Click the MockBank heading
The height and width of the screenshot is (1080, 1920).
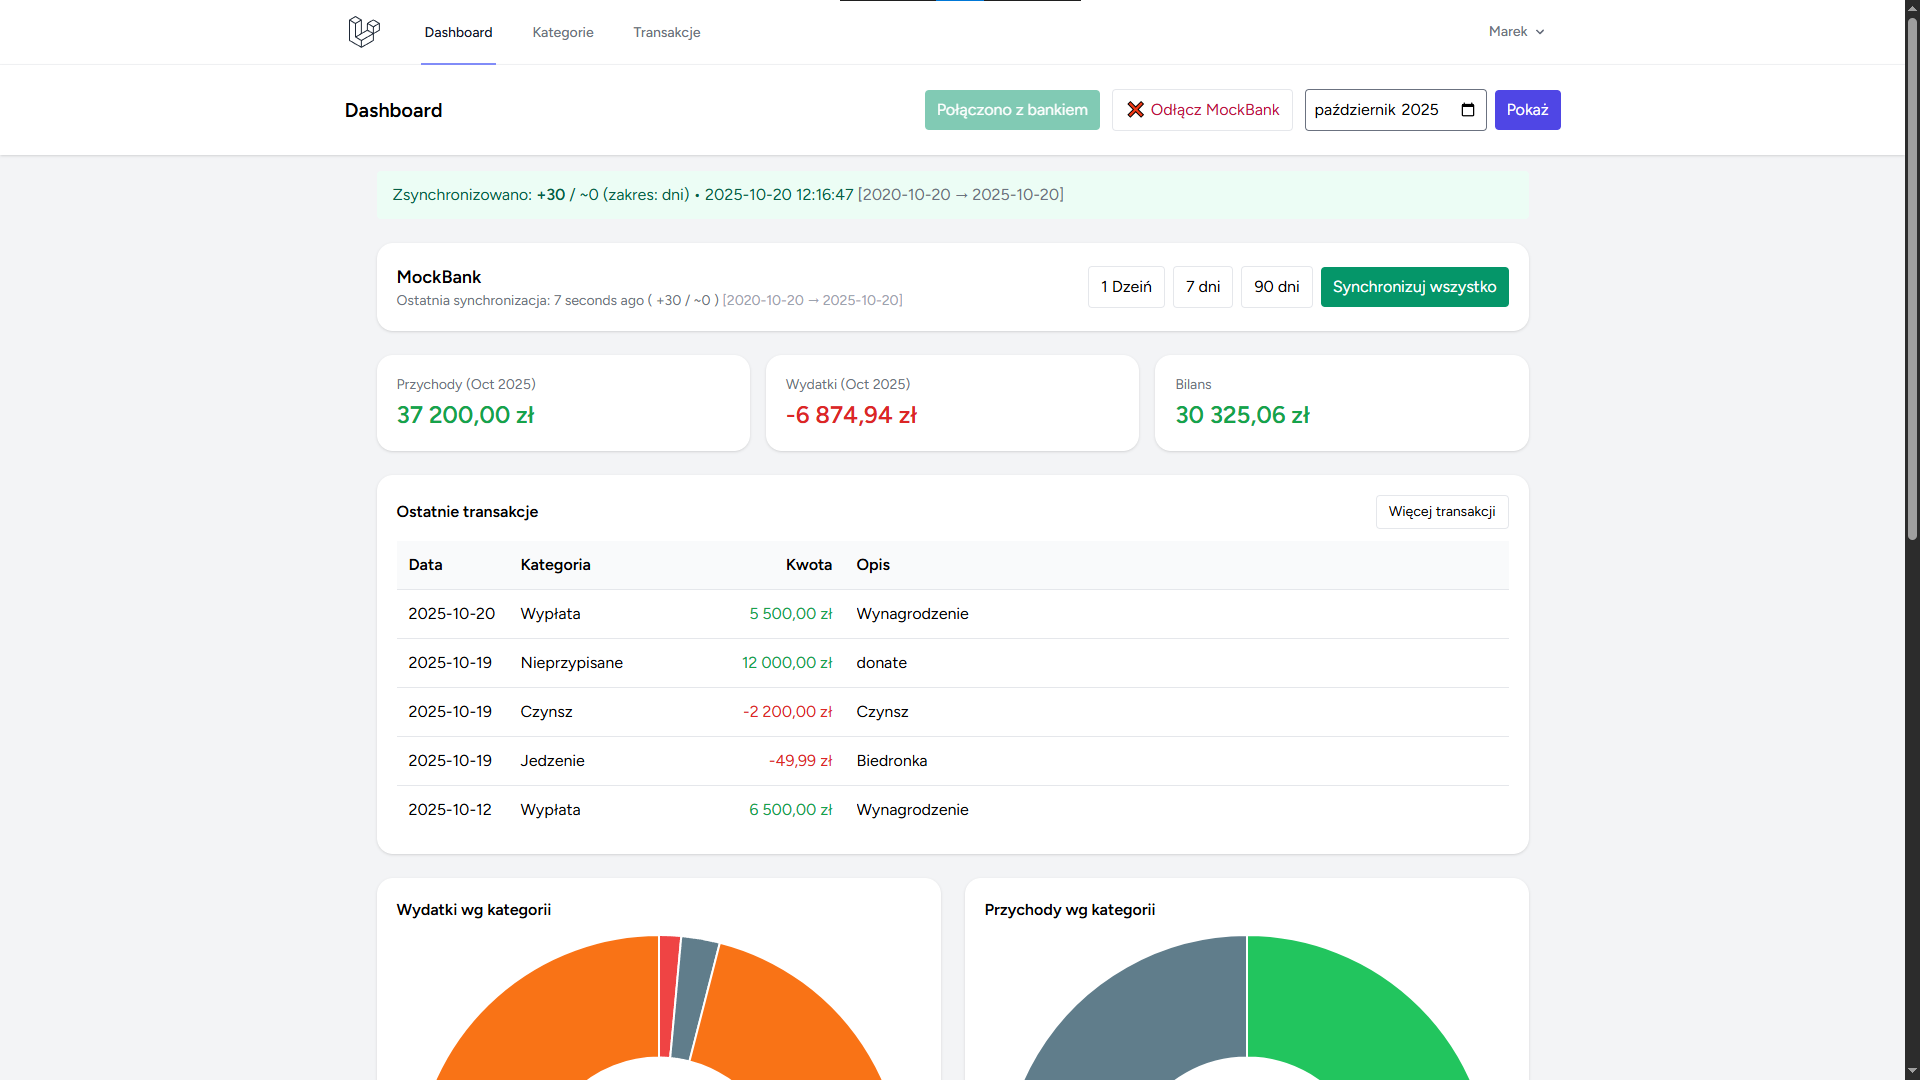[x=438, y=277]
